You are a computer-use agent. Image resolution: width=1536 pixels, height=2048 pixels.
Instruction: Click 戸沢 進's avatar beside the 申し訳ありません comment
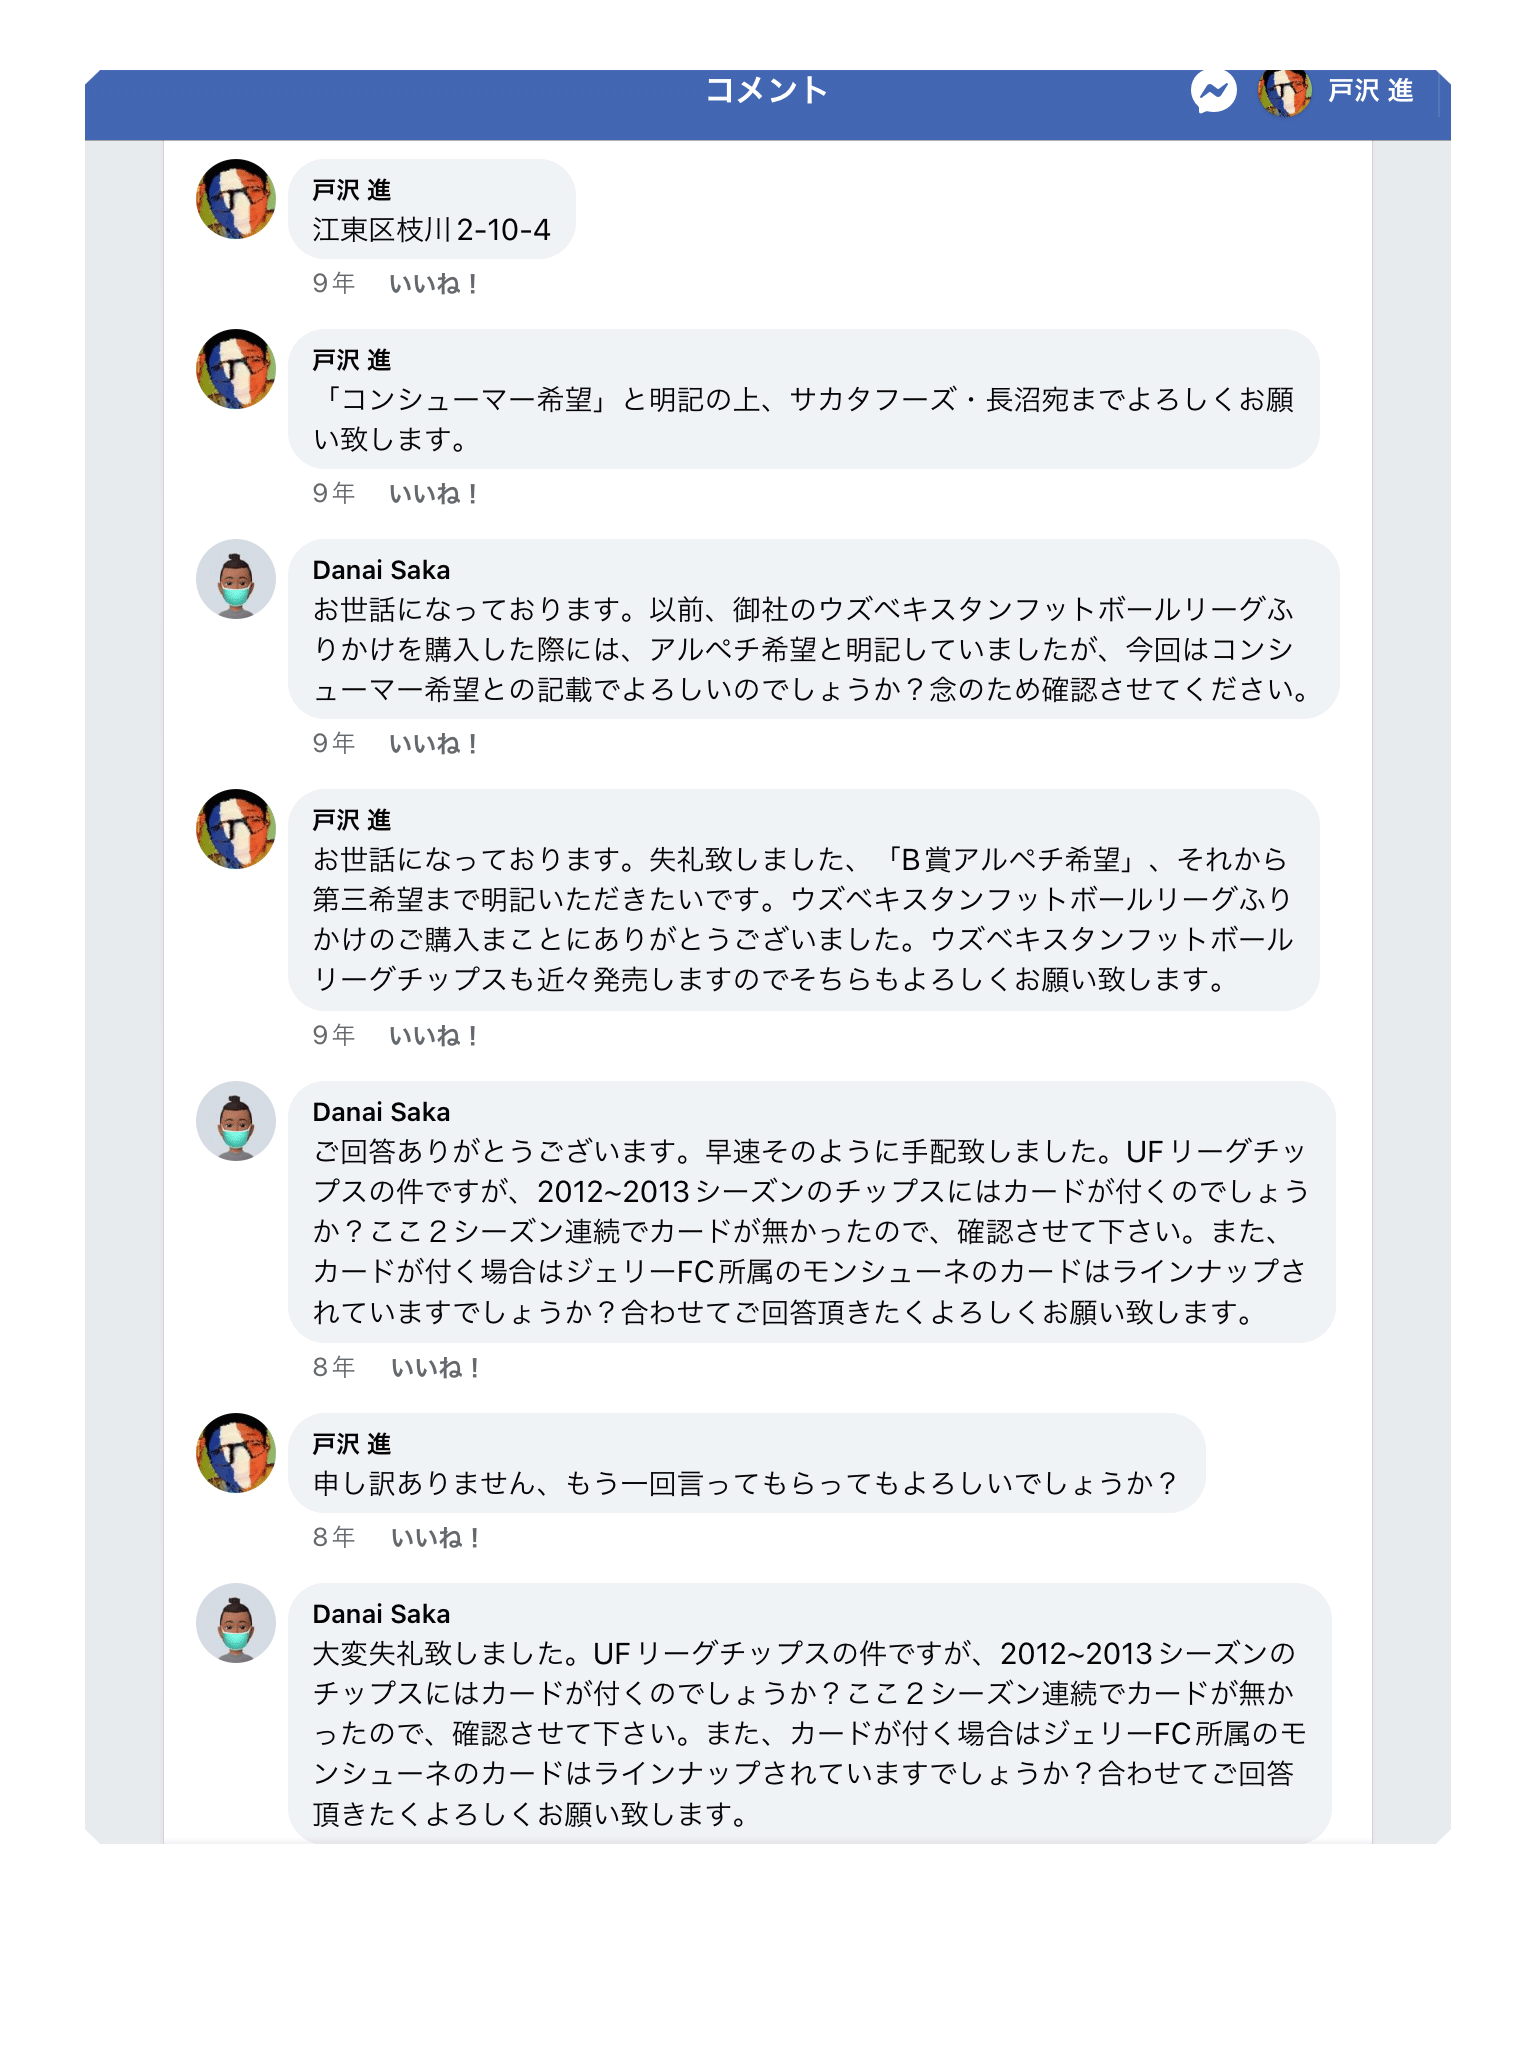coord(236,1453)
